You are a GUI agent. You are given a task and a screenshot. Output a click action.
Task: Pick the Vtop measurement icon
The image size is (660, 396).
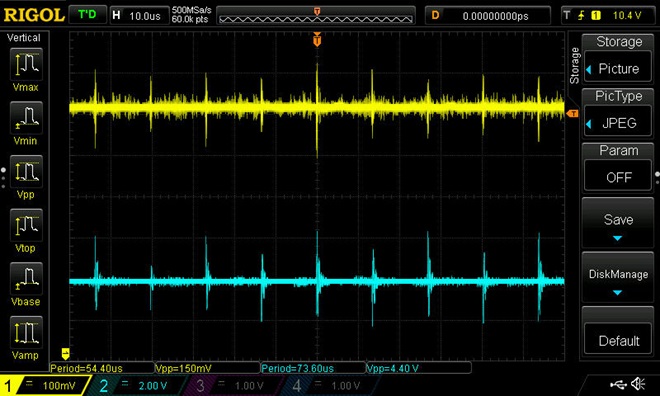tap(26, 225)
